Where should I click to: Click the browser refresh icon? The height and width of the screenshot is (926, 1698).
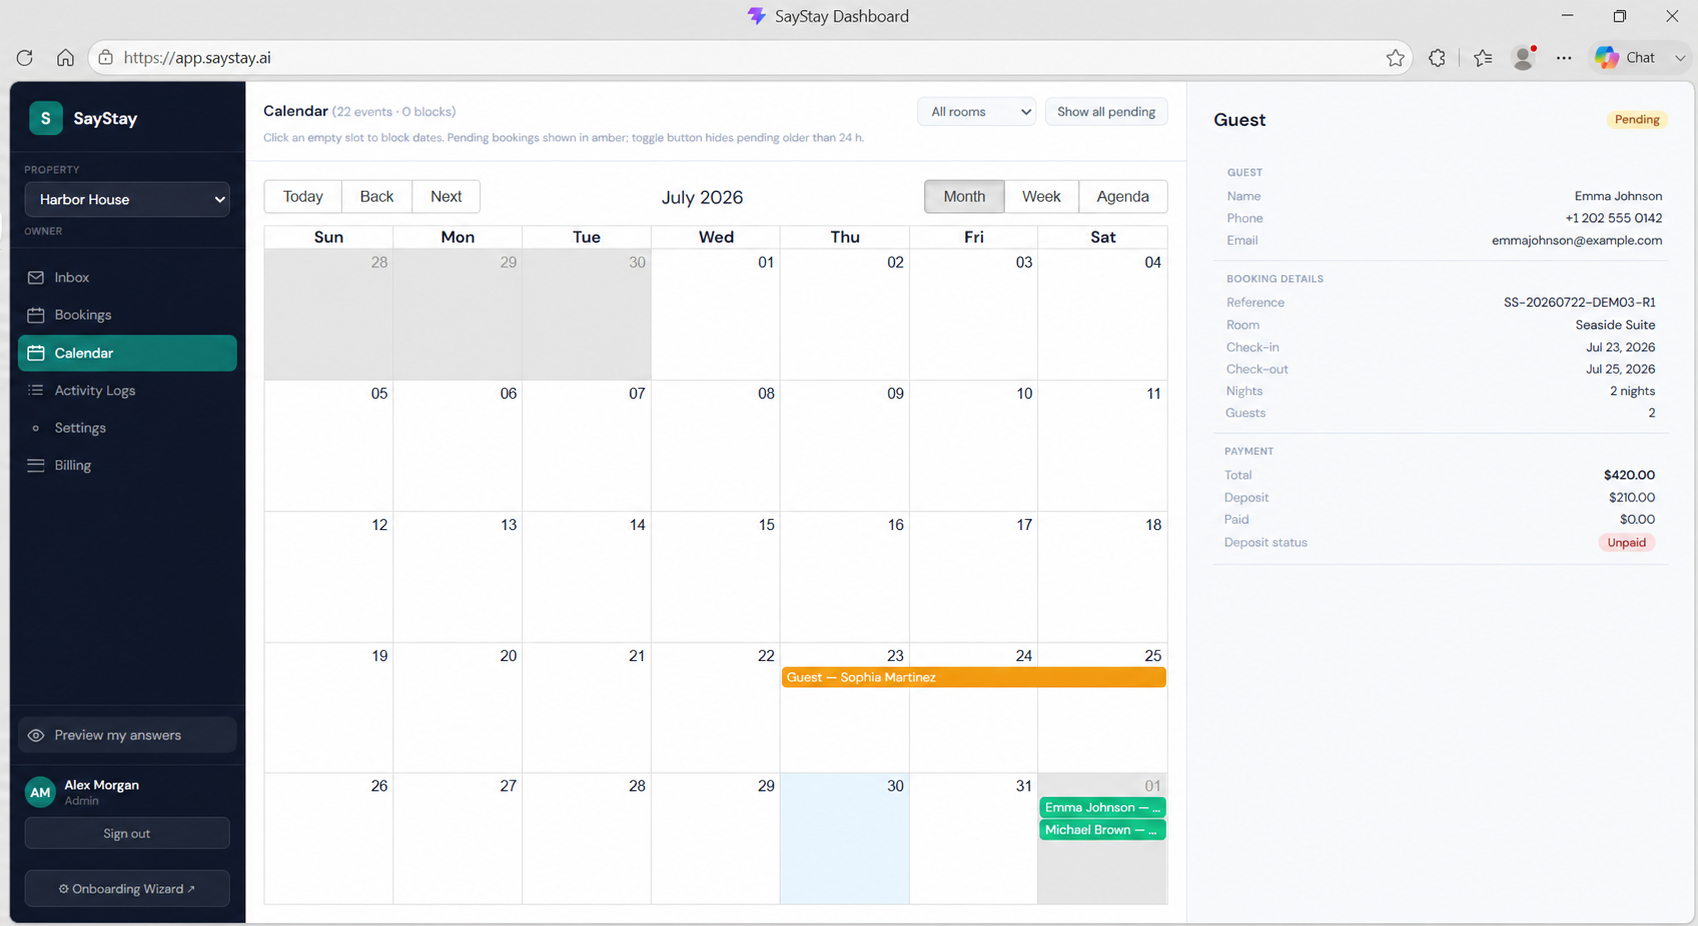(x=25, y=58)
